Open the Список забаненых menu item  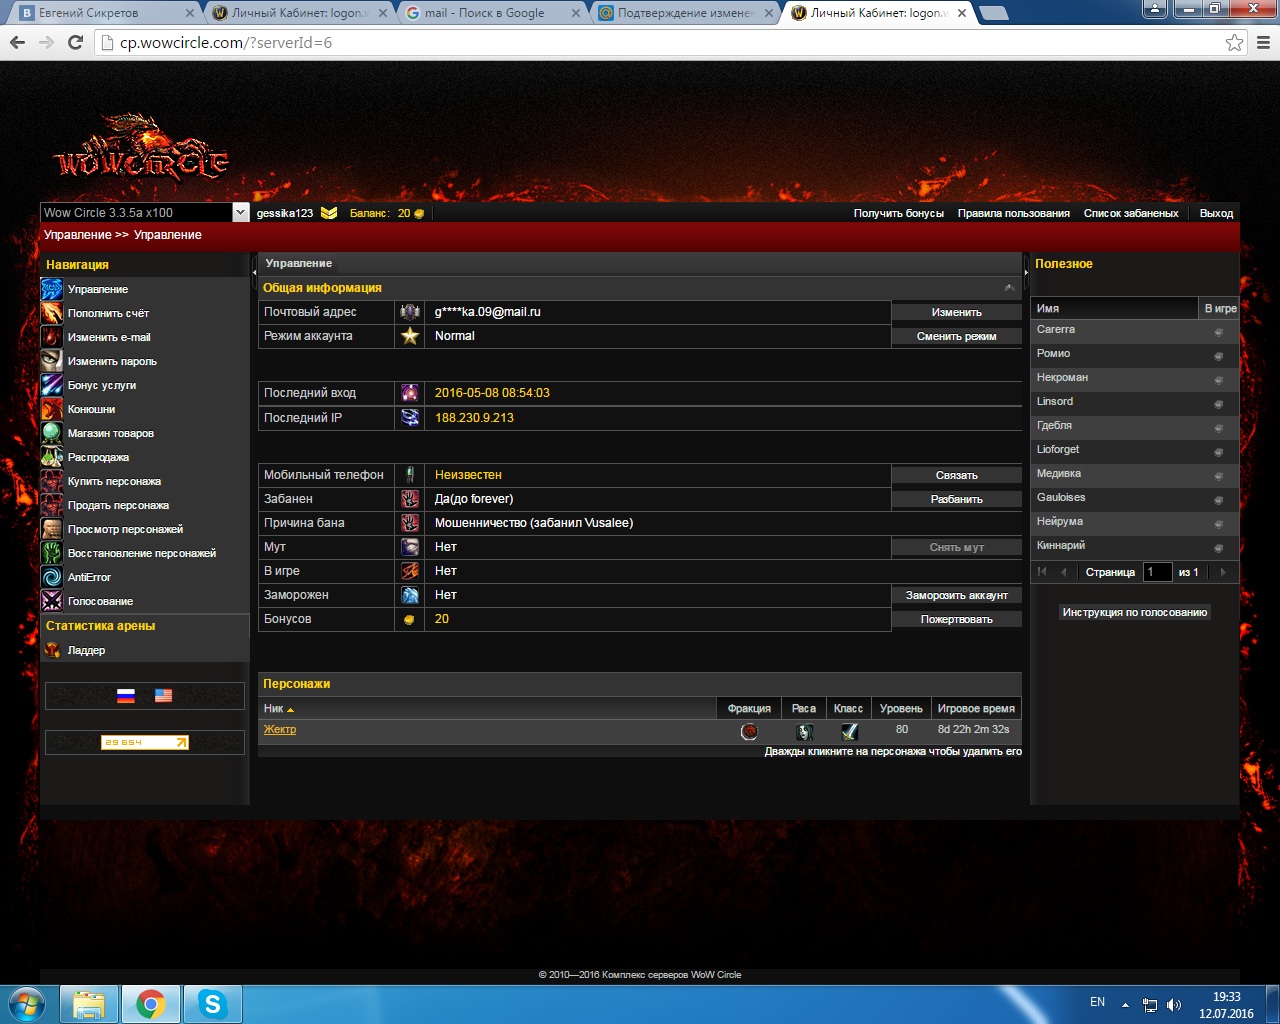pyautogui.click(x=1130, y=213)
